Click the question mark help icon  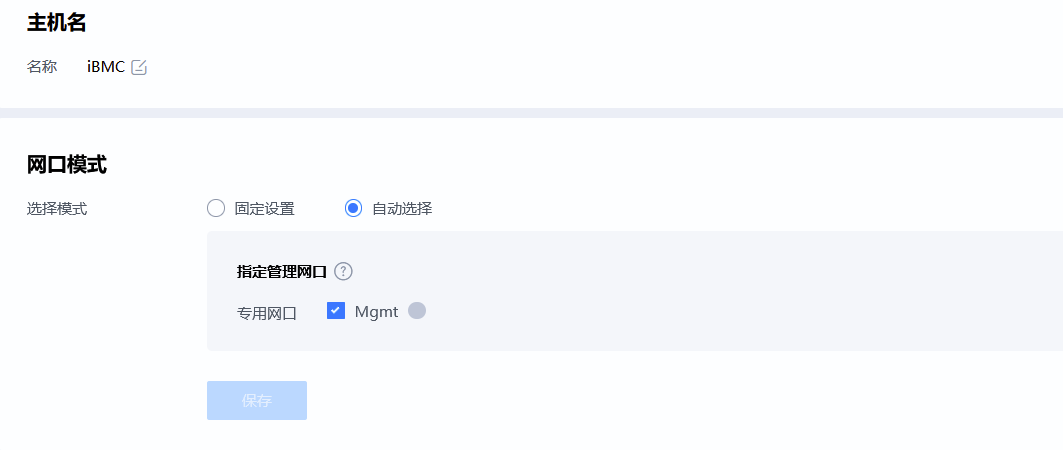click(343, 271)
